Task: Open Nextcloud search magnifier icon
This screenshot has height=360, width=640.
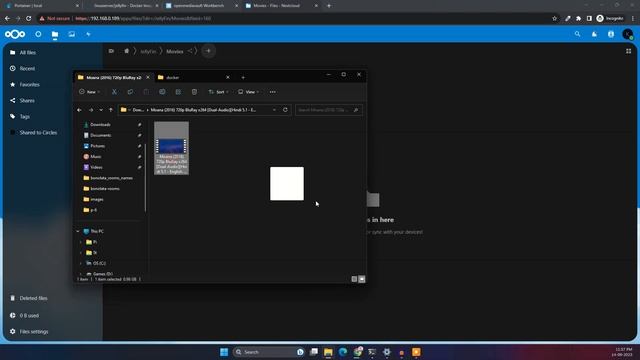Action: click(x=577, y=34)
